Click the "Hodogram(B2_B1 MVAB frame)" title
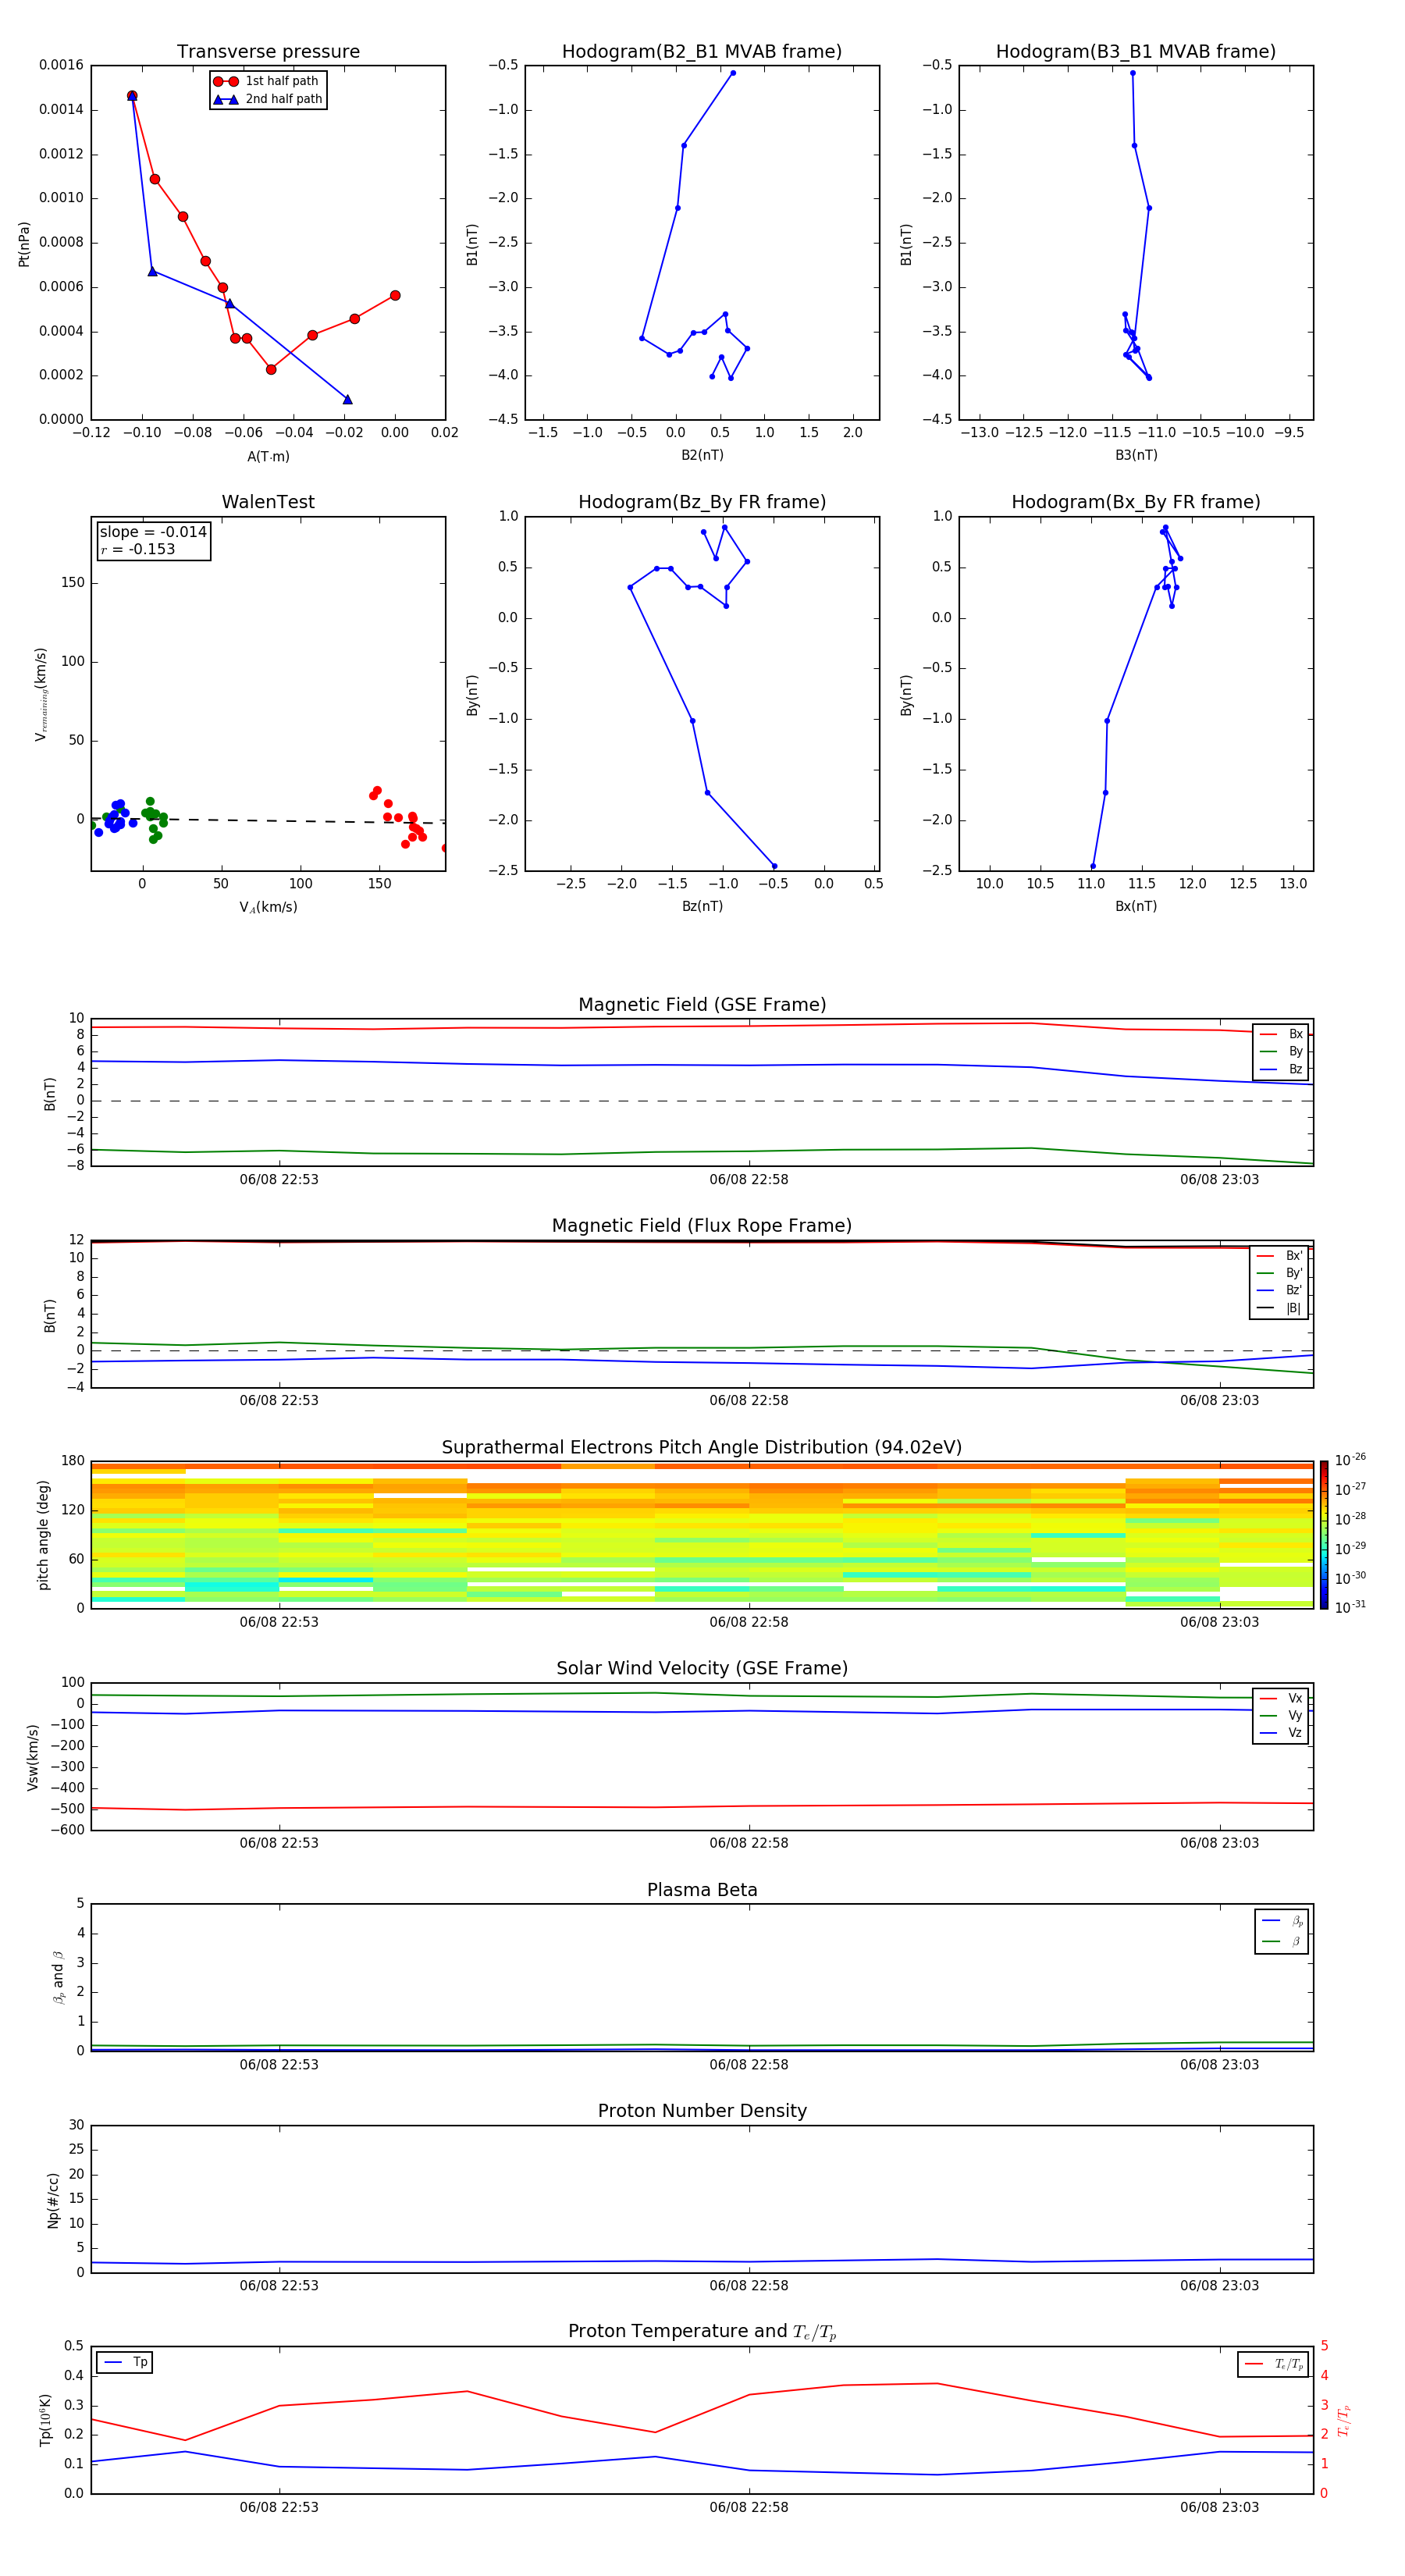 click(x=702, y=52)
